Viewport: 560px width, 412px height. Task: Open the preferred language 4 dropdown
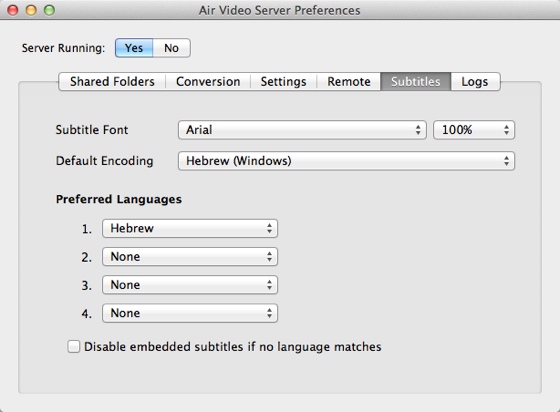point(190,313)
